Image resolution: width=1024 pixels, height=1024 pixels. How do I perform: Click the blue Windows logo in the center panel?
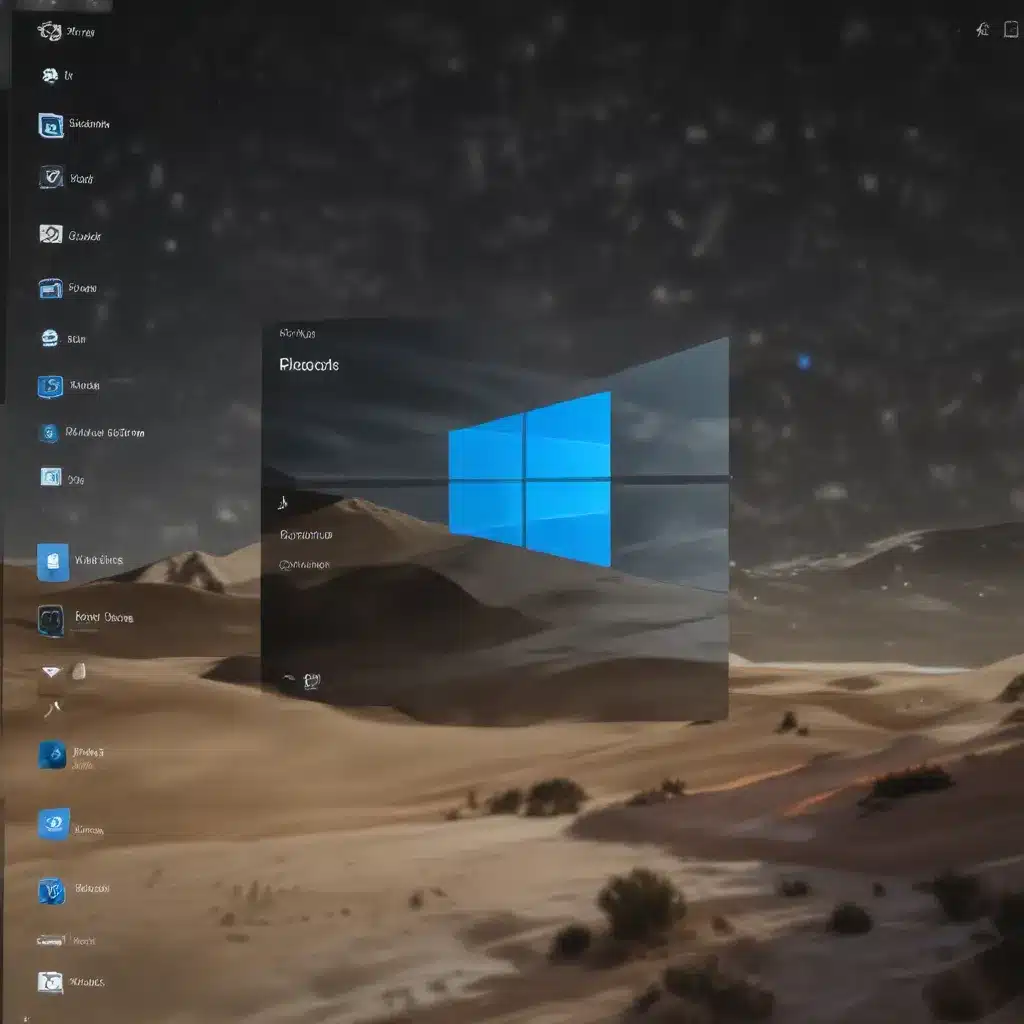pos(530,479)
